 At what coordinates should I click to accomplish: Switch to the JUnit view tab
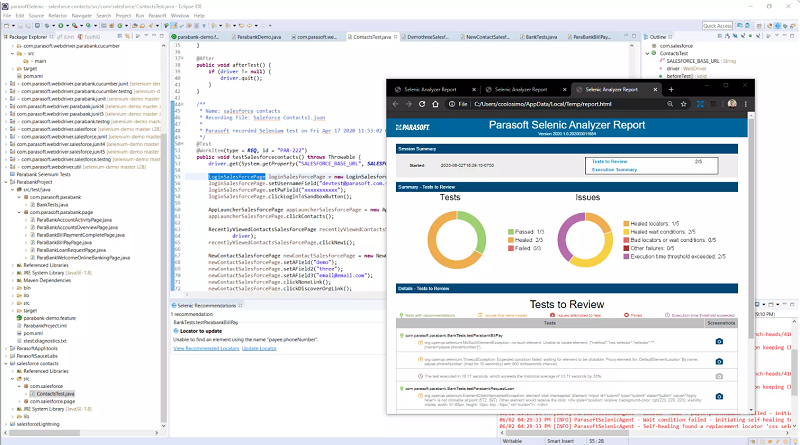tap(66, 37)
